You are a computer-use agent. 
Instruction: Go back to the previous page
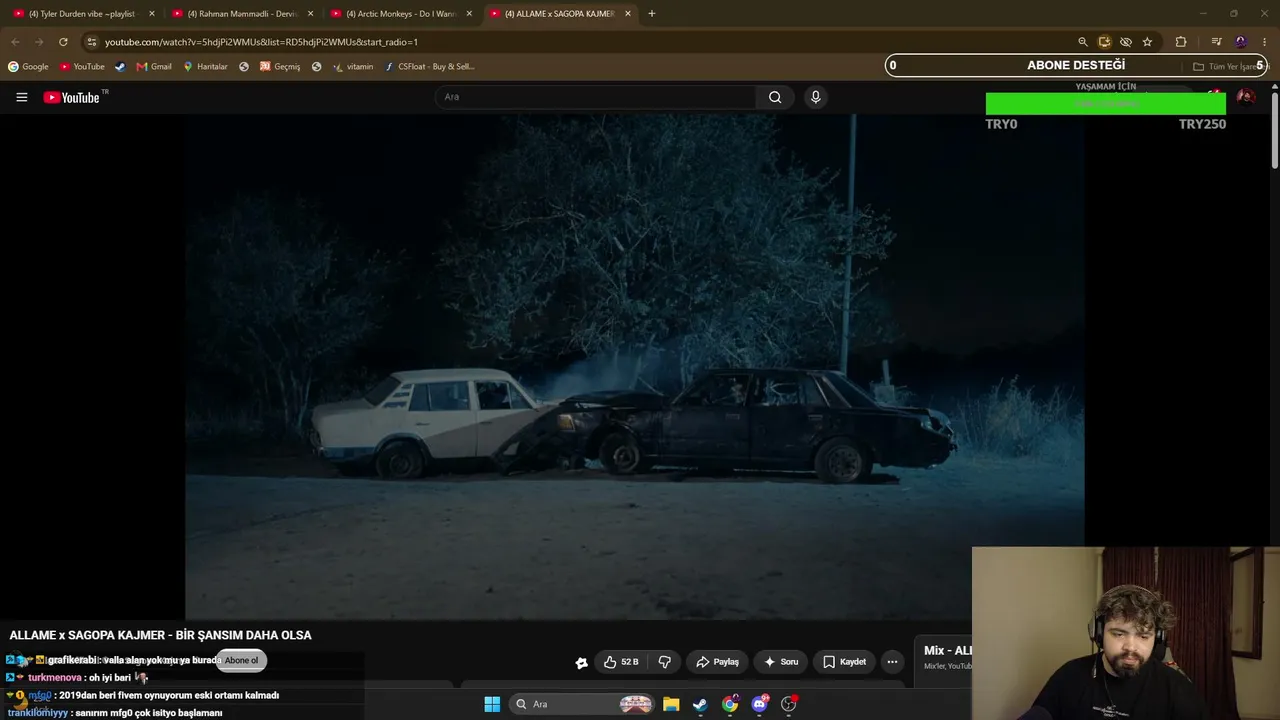point(15,42)
